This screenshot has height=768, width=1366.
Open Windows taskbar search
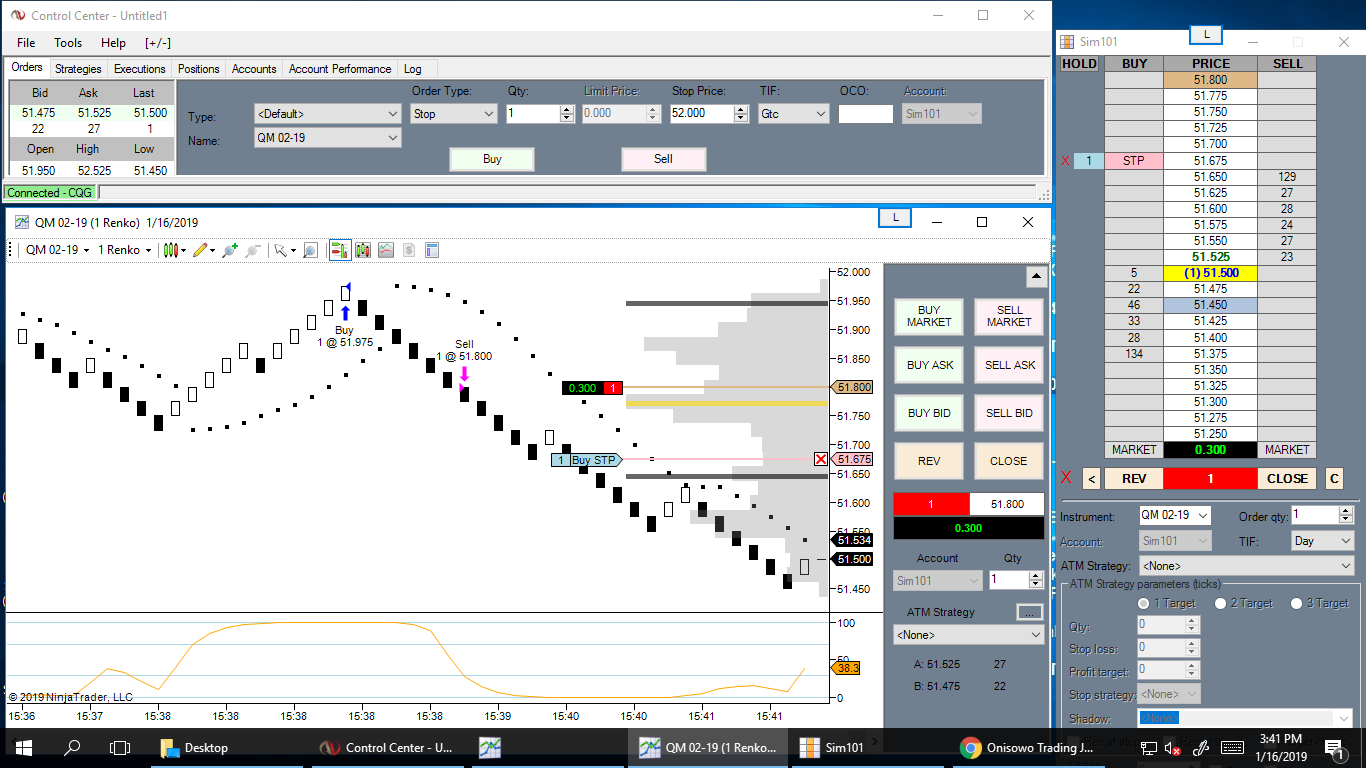[x=72, y=748]
